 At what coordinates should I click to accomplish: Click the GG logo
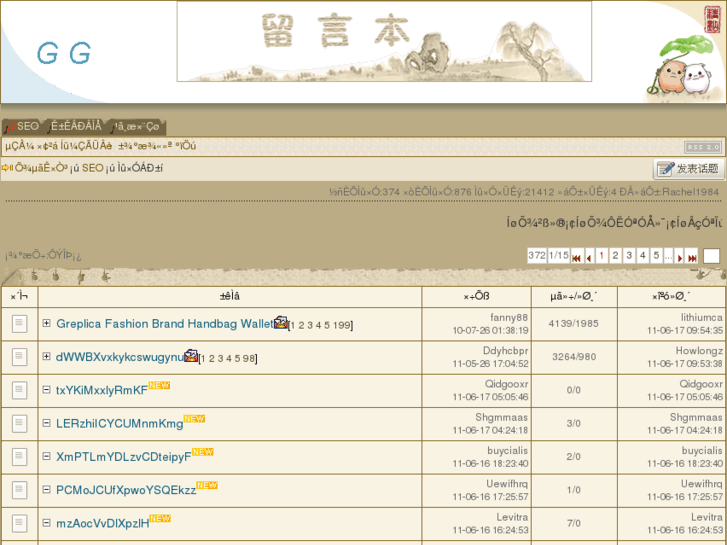[x=64, y=53]
